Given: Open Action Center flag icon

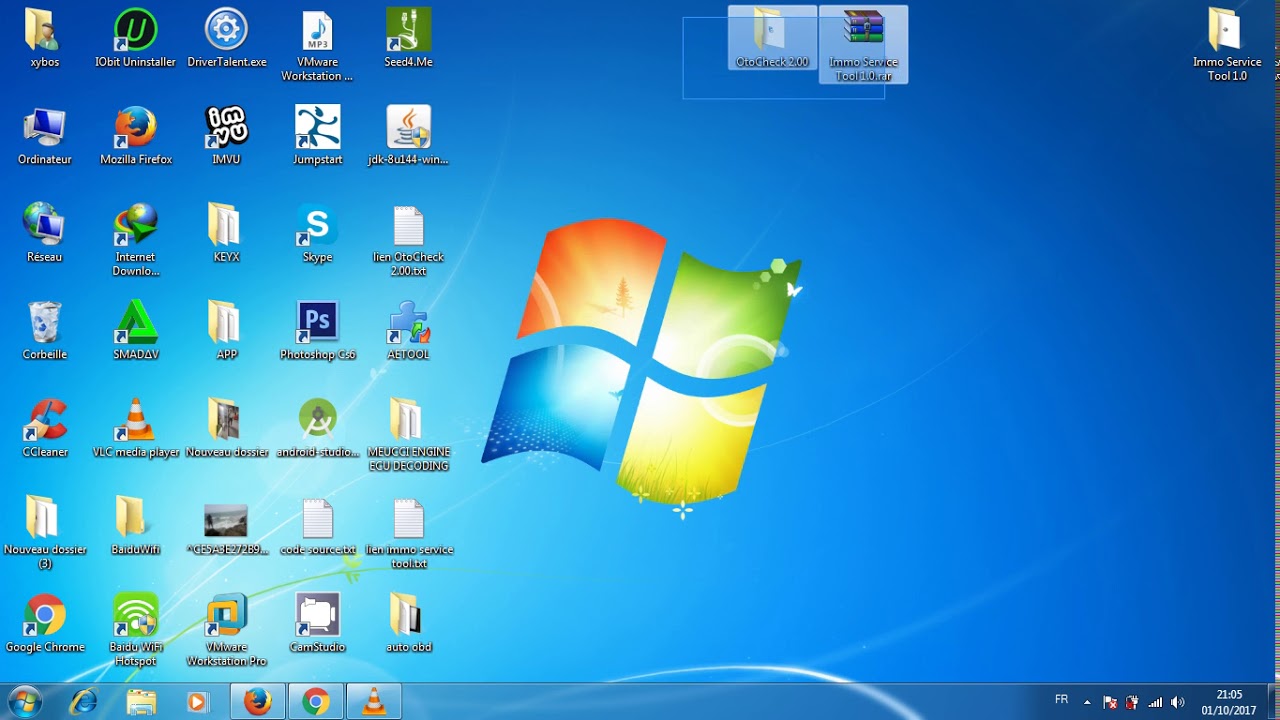Looking at the screenshot, I should 1109,702.
